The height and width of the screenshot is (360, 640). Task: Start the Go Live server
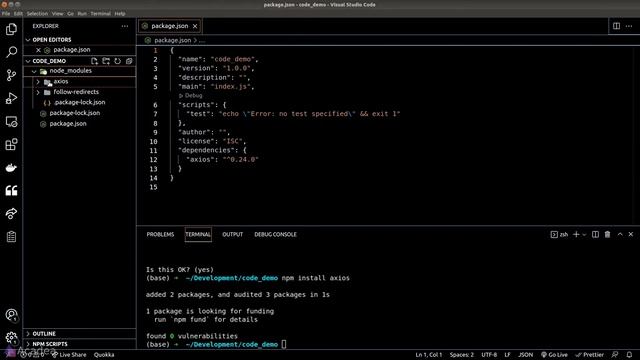[554, 355]
